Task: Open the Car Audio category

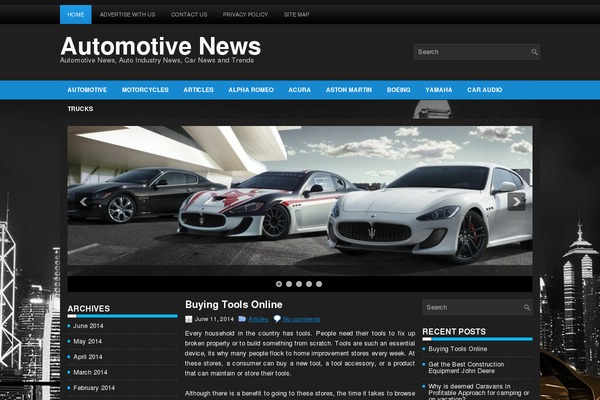Action: (x=484, y=90)
